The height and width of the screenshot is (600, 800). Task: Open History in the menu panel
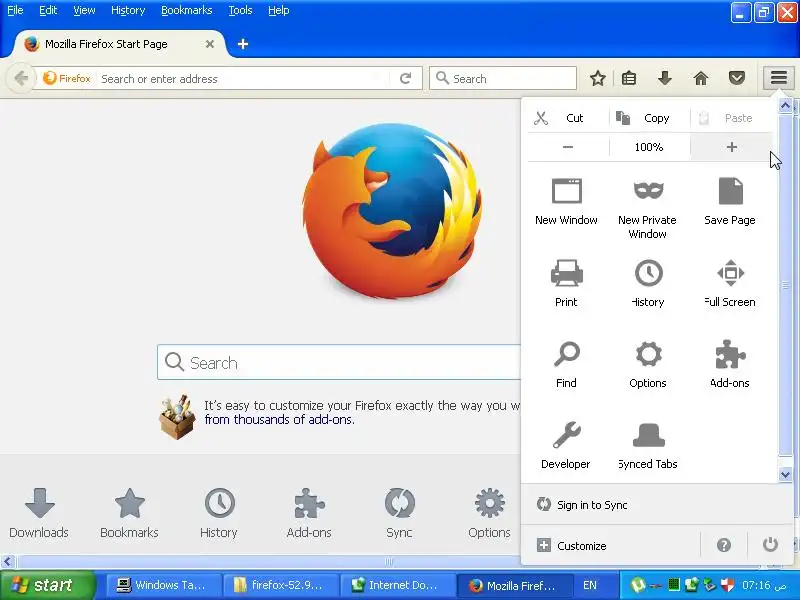pyautogui.click(x=648, y=283)
